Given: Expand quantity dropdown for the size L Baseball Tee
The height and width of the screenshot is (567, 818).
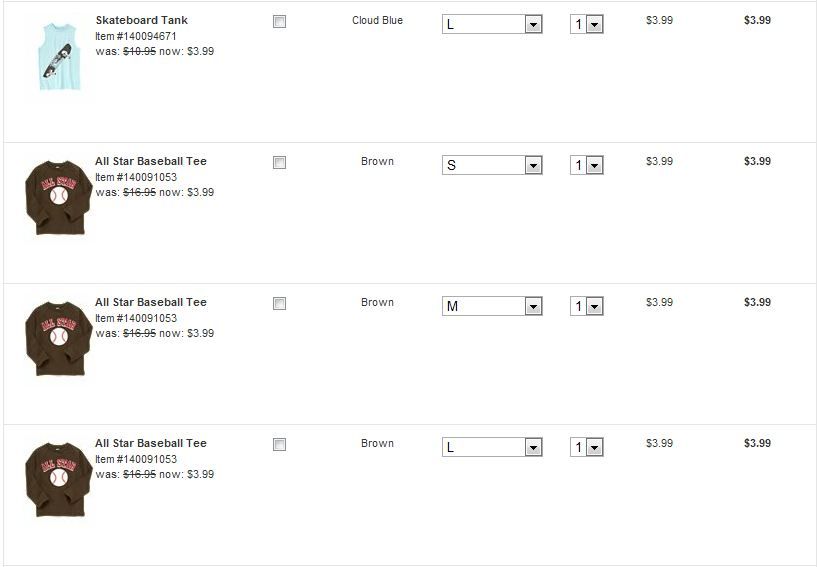Looking at the screenshot, I should pyautogui.click(x=587, y=447).
